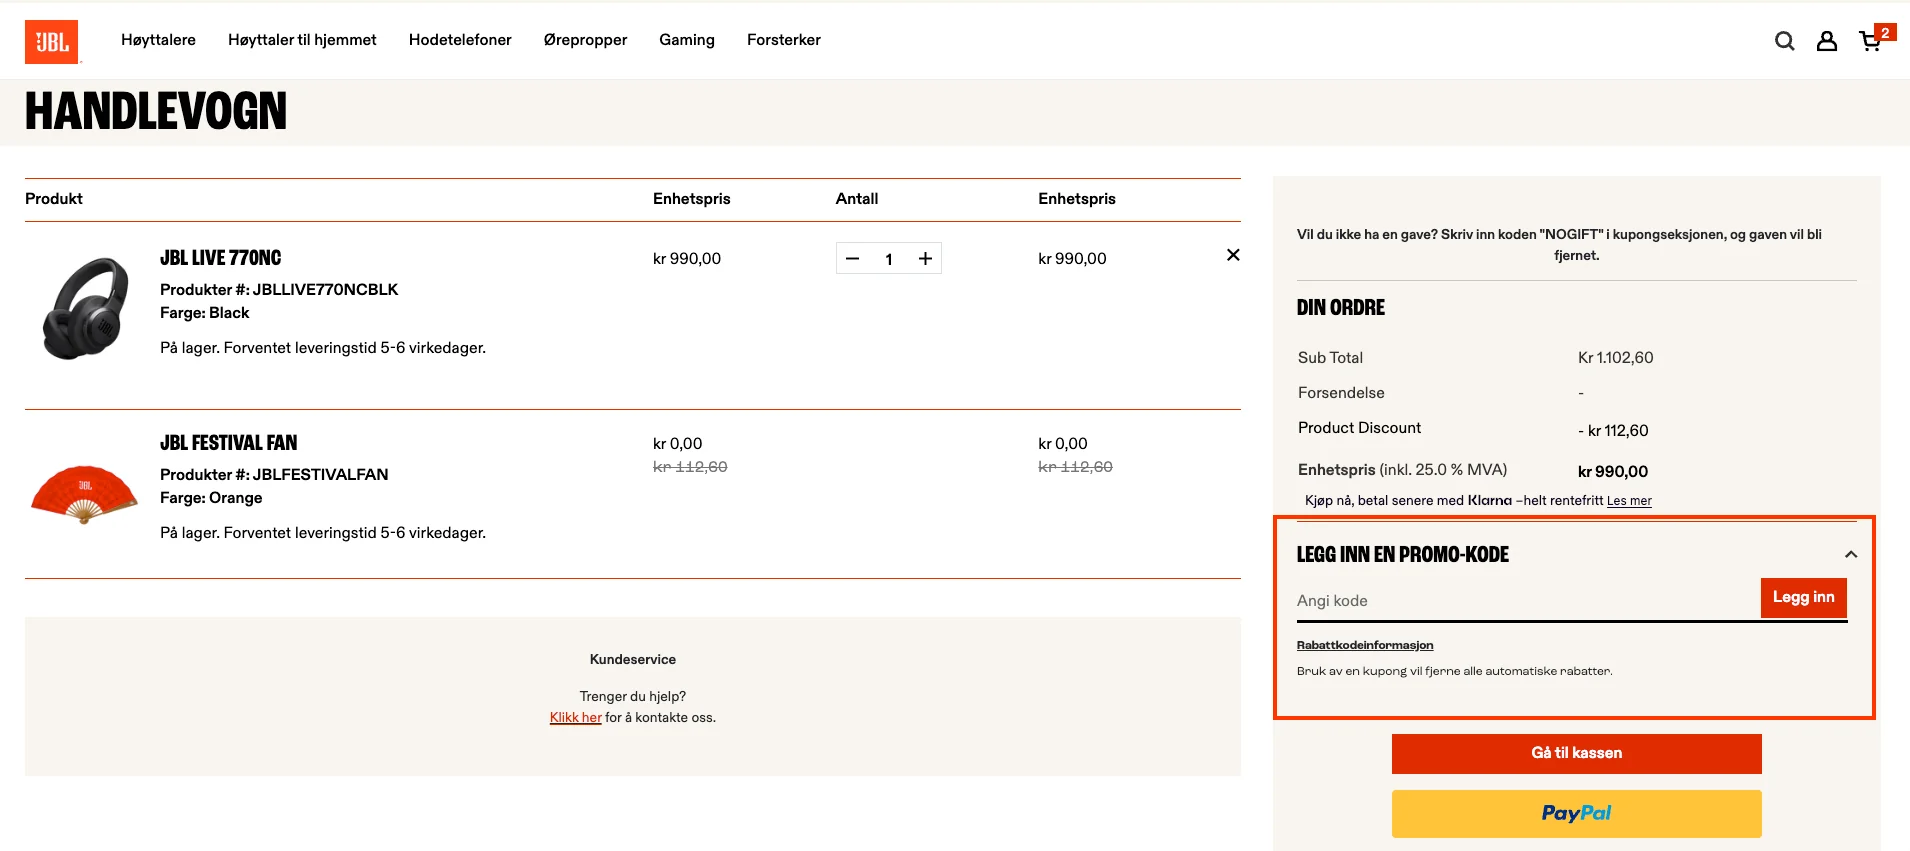Click JBL LIVE 770NC product title

221,258
